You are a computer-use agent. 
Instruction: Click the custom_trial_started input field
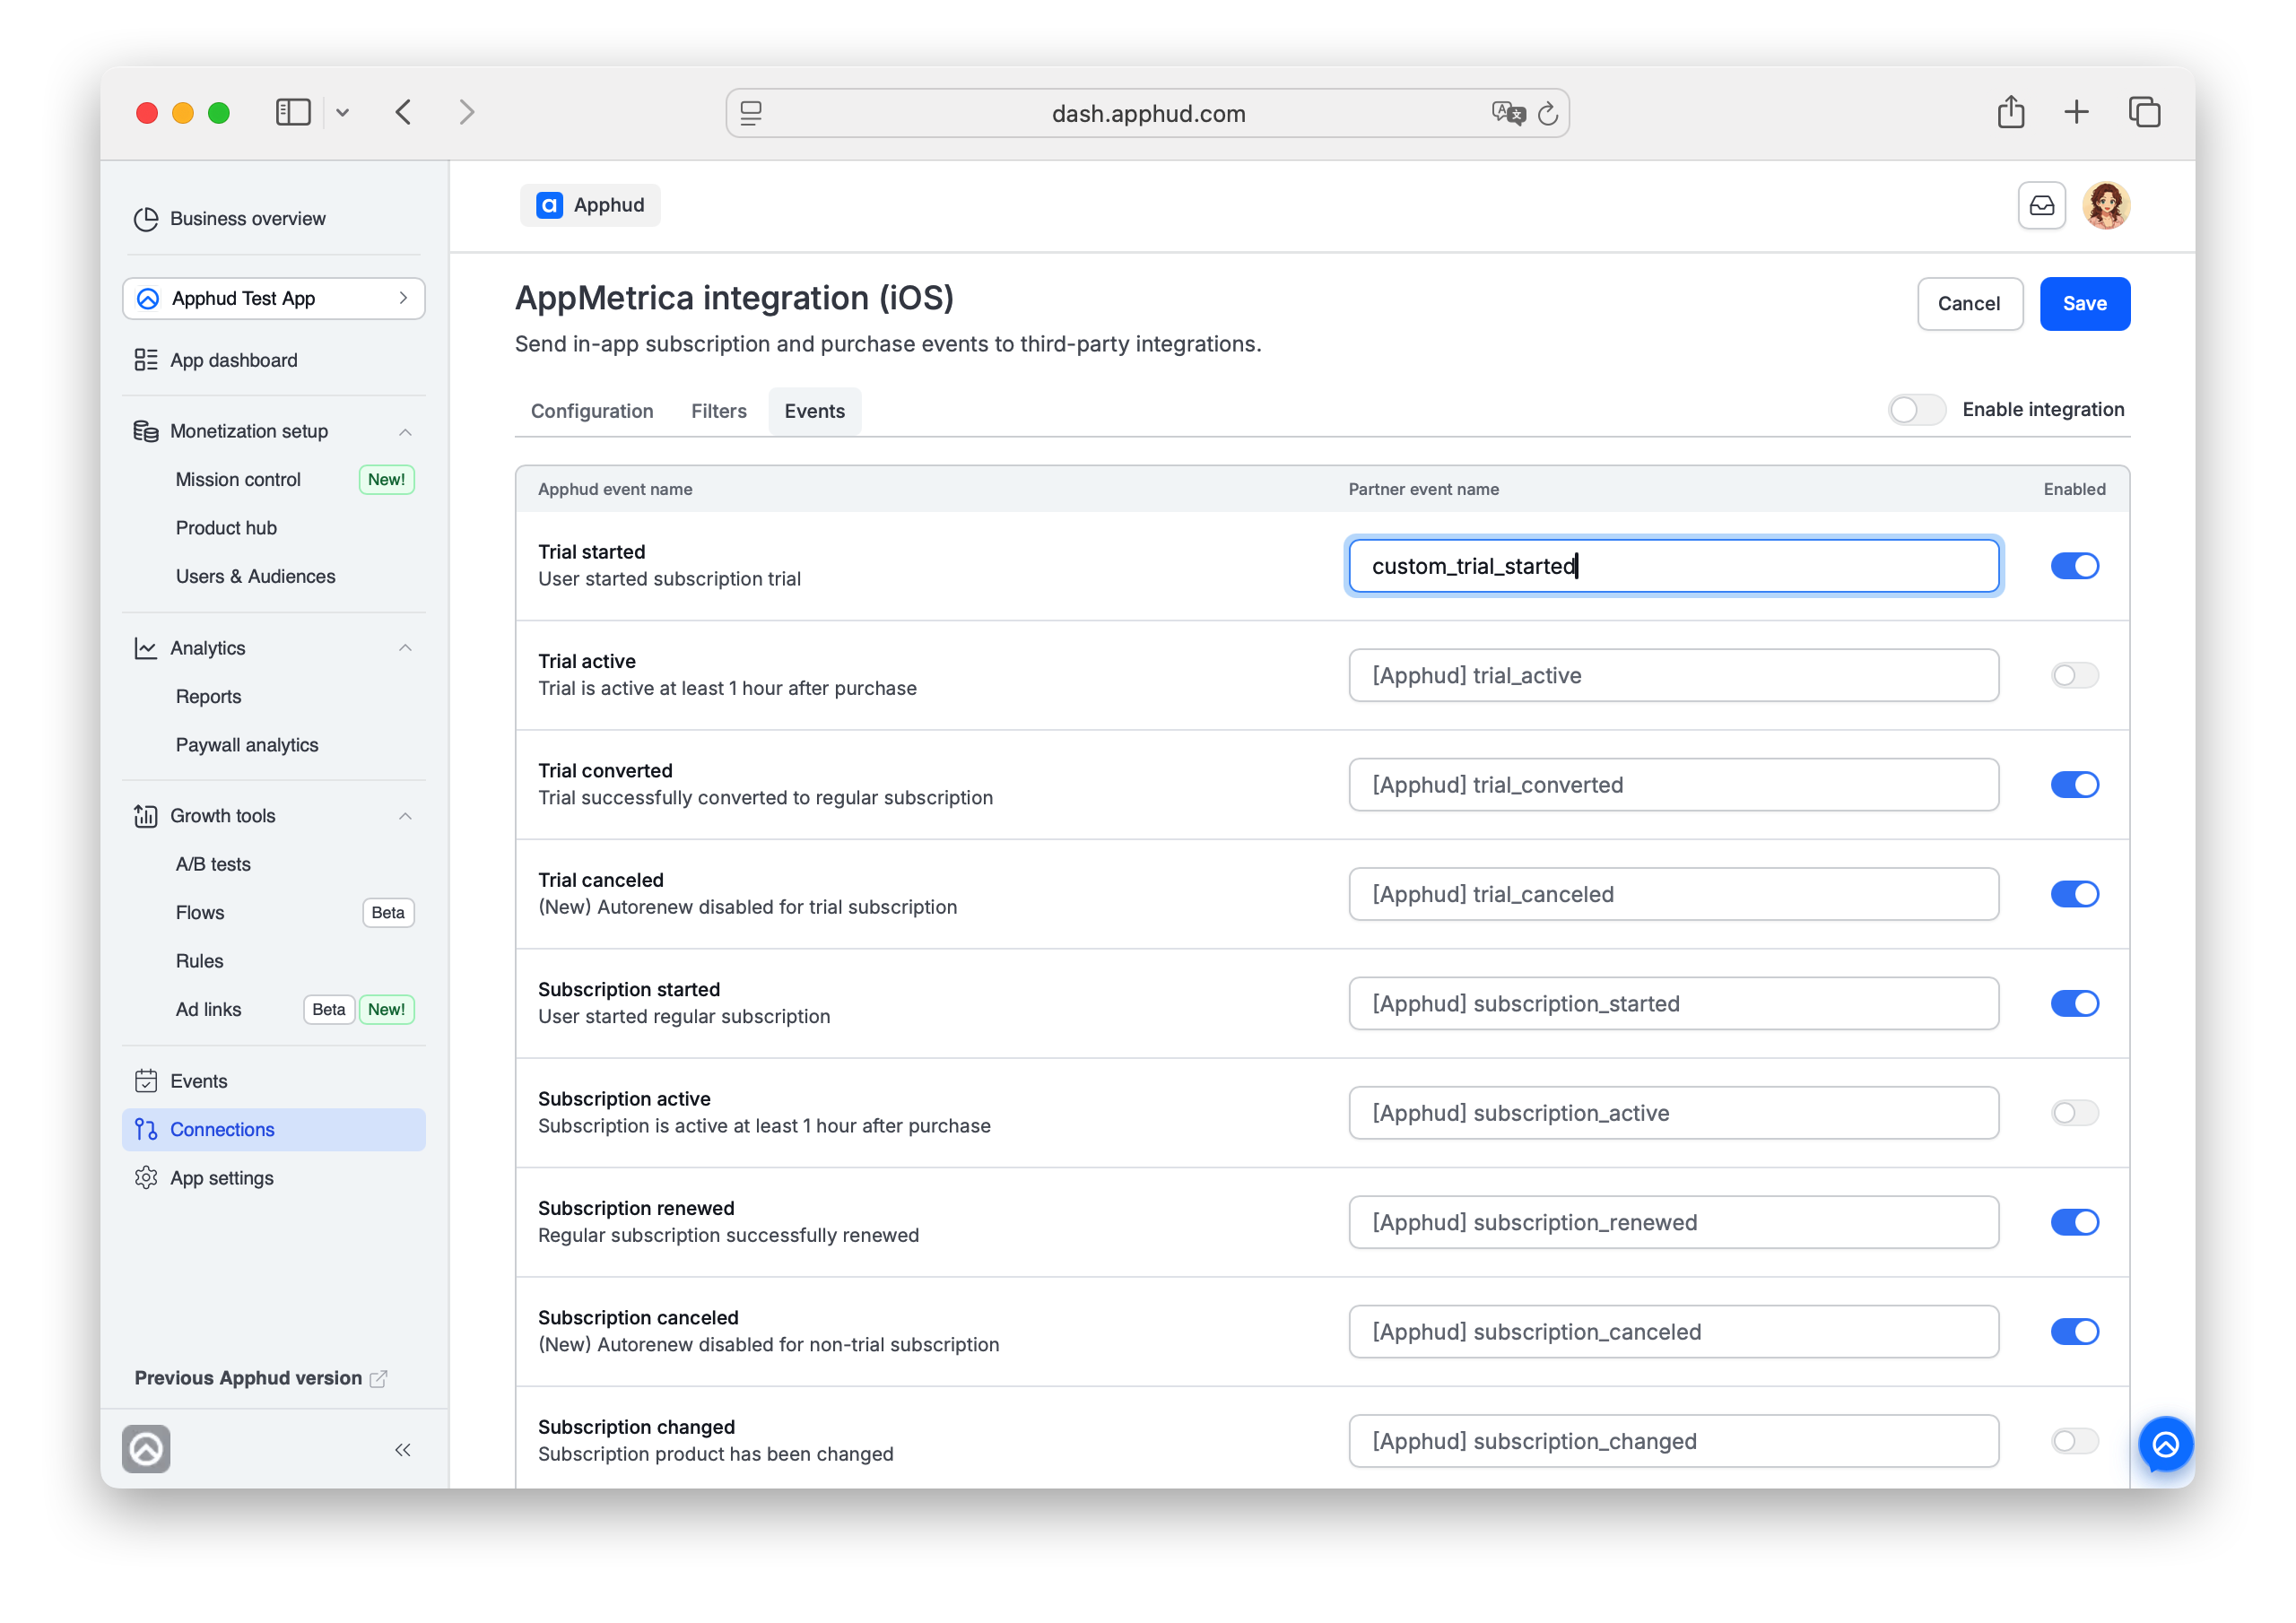tap(1673, 566)
